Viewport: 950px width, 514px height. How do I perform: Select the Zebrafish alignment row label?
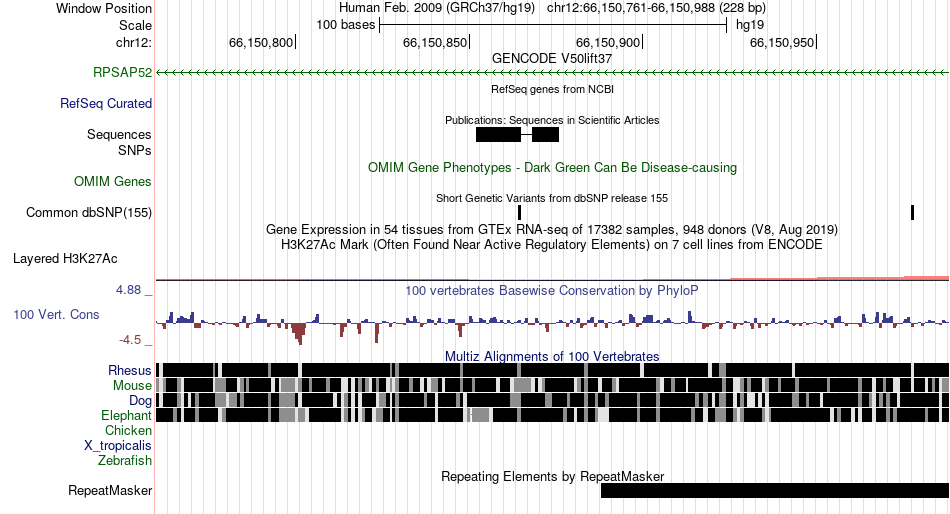point(125,461)
